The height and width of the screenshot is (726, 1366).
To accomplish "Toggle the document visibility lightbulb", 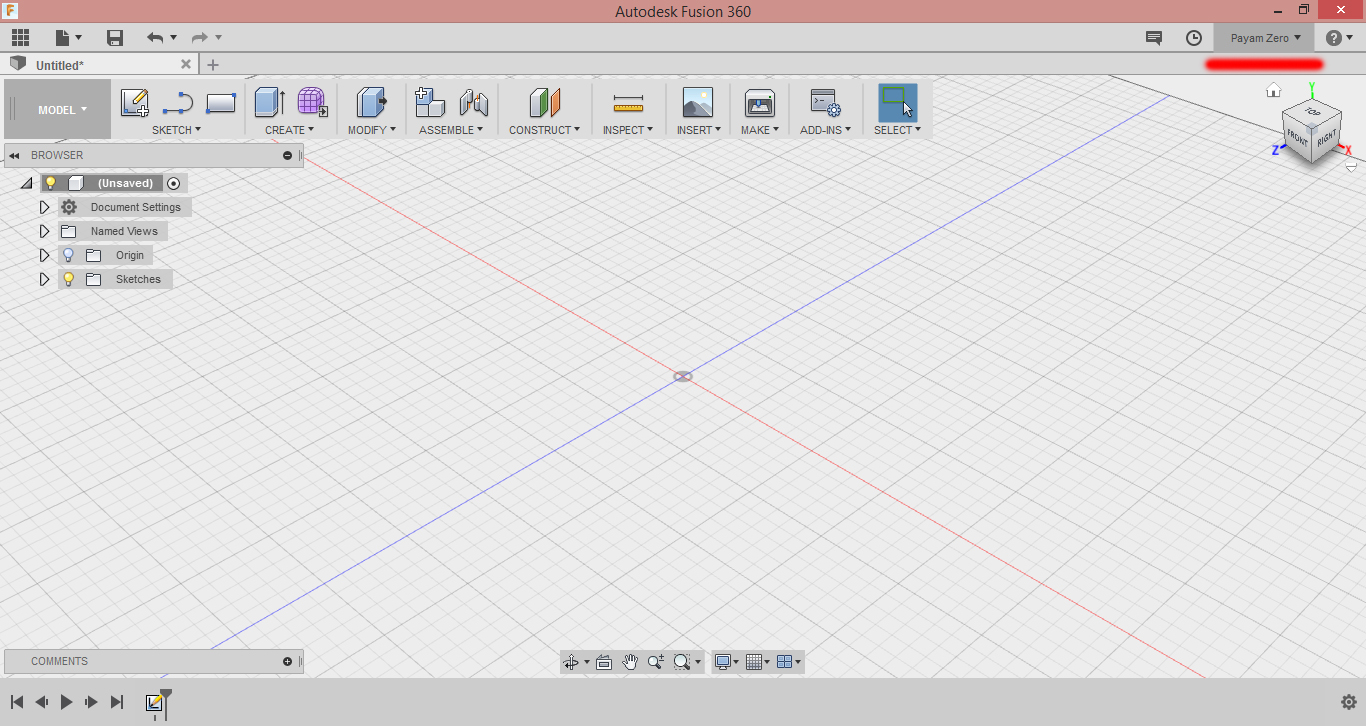I will pos(50,182).
